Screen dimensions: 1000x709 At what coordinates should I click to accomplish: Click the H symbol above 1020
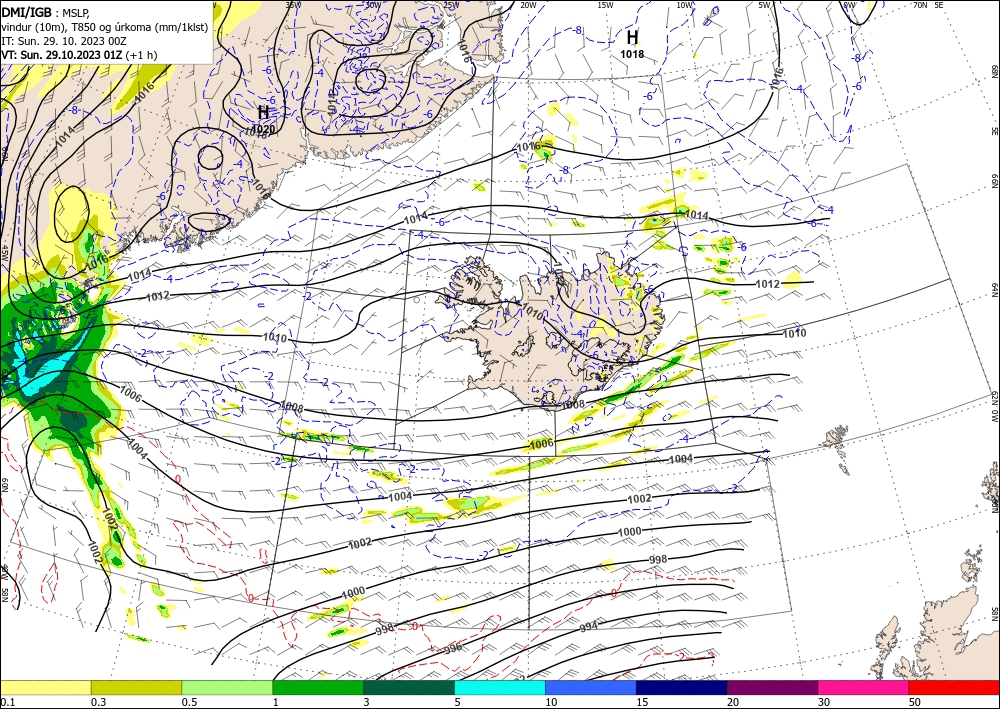263,112
